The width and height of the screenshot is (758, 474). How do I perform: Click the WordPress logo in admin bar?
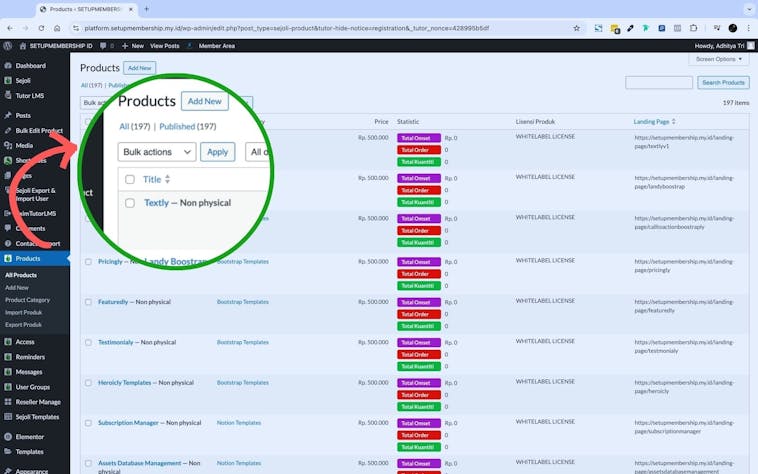tap(7, 45)
